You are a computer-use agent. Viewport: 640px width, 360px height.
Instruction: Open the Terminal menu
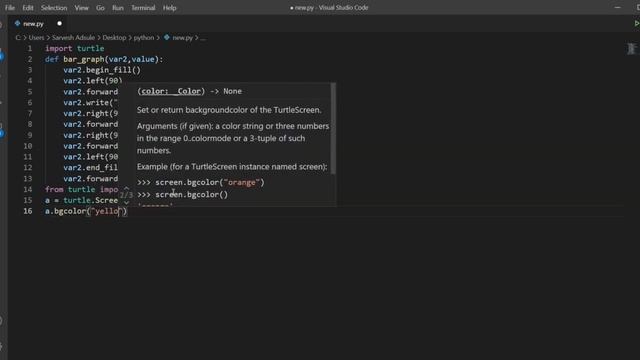pyautogui.click(x=143, y=8)
